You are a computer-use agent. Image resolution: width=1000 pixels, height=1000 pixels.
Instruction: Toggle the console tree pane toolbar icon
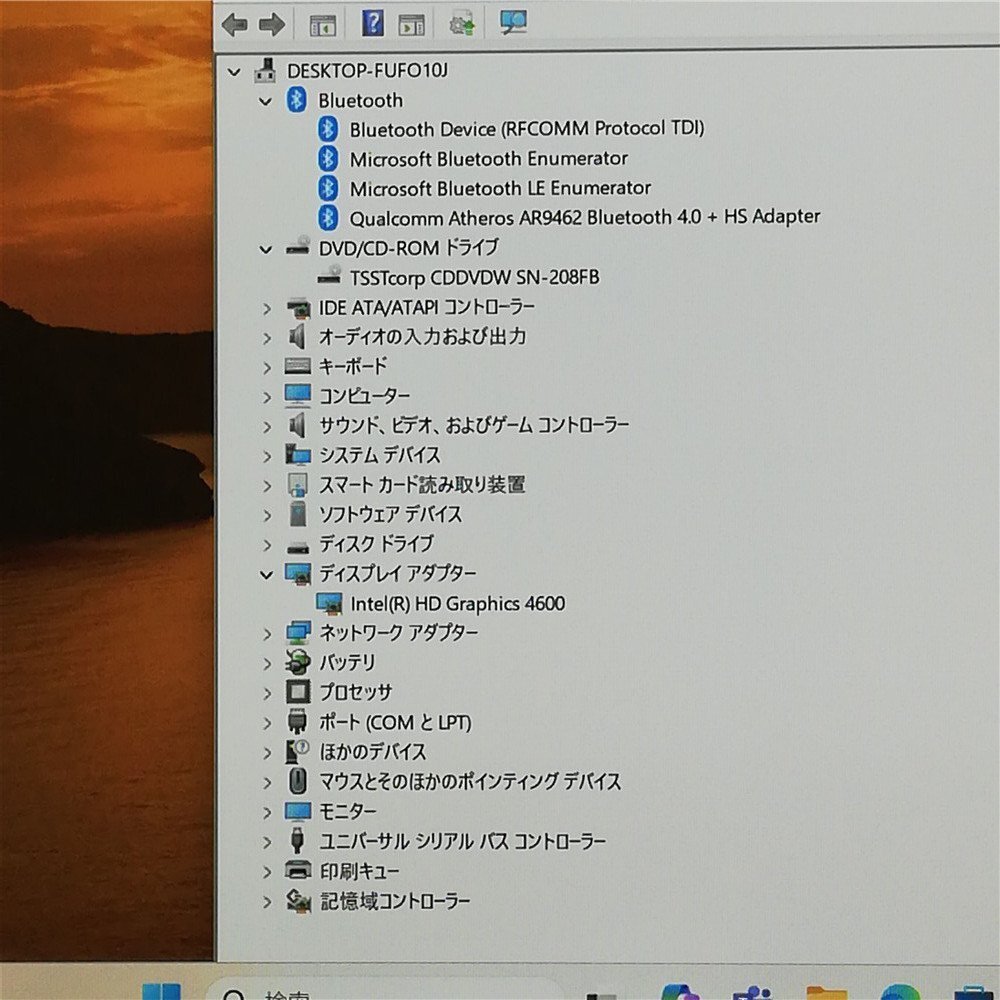click(323, 26)
